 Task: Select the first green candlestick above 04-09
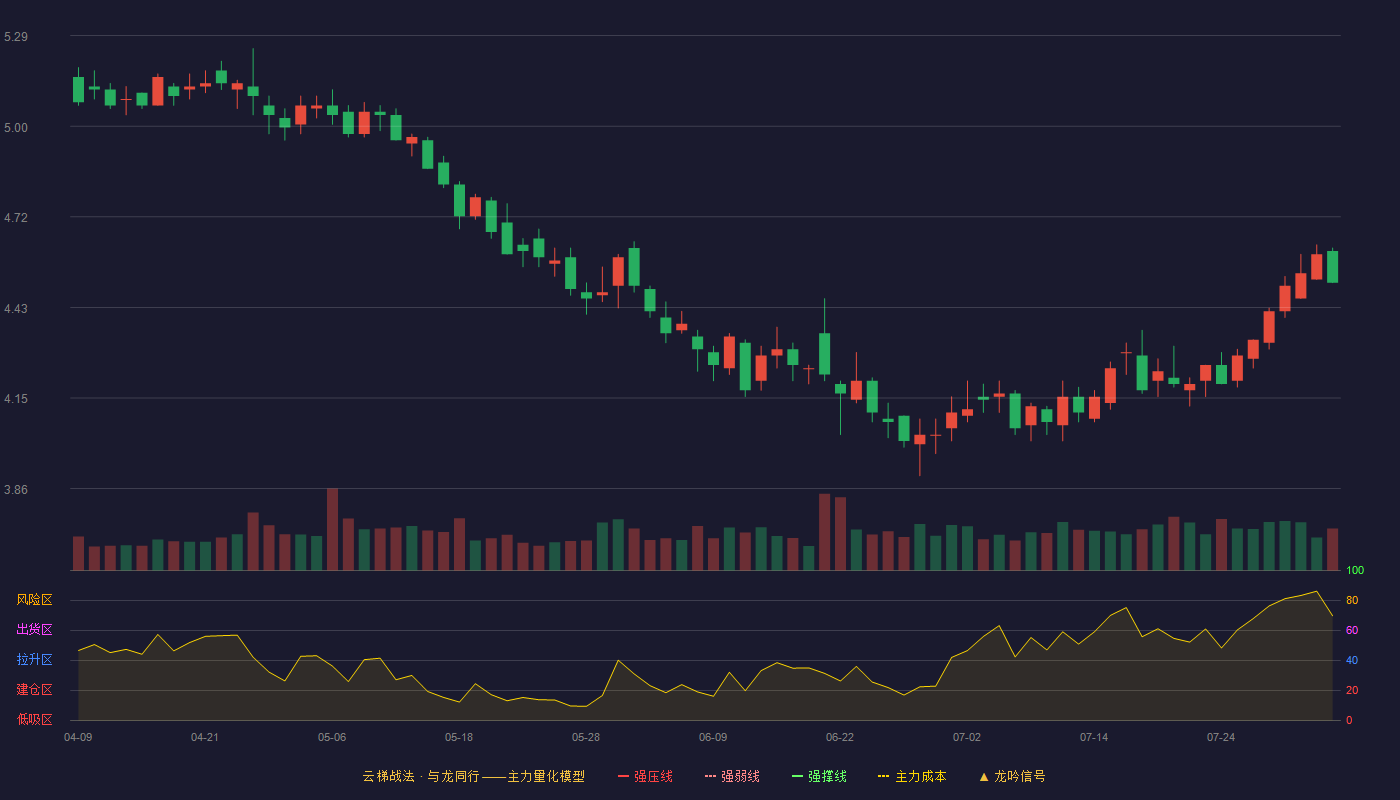pyautogui.click(x=78, y=89)
